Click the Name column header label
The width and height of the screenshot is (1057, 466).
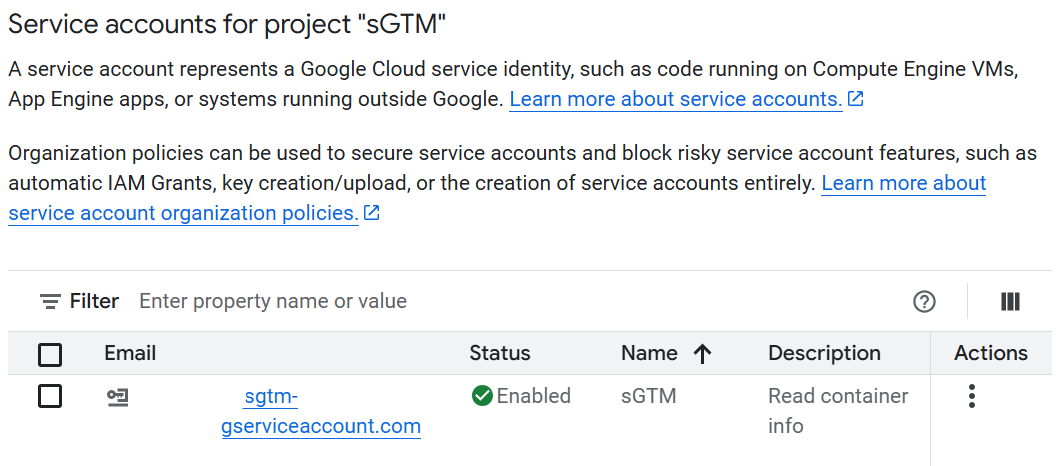click(649, 353)
